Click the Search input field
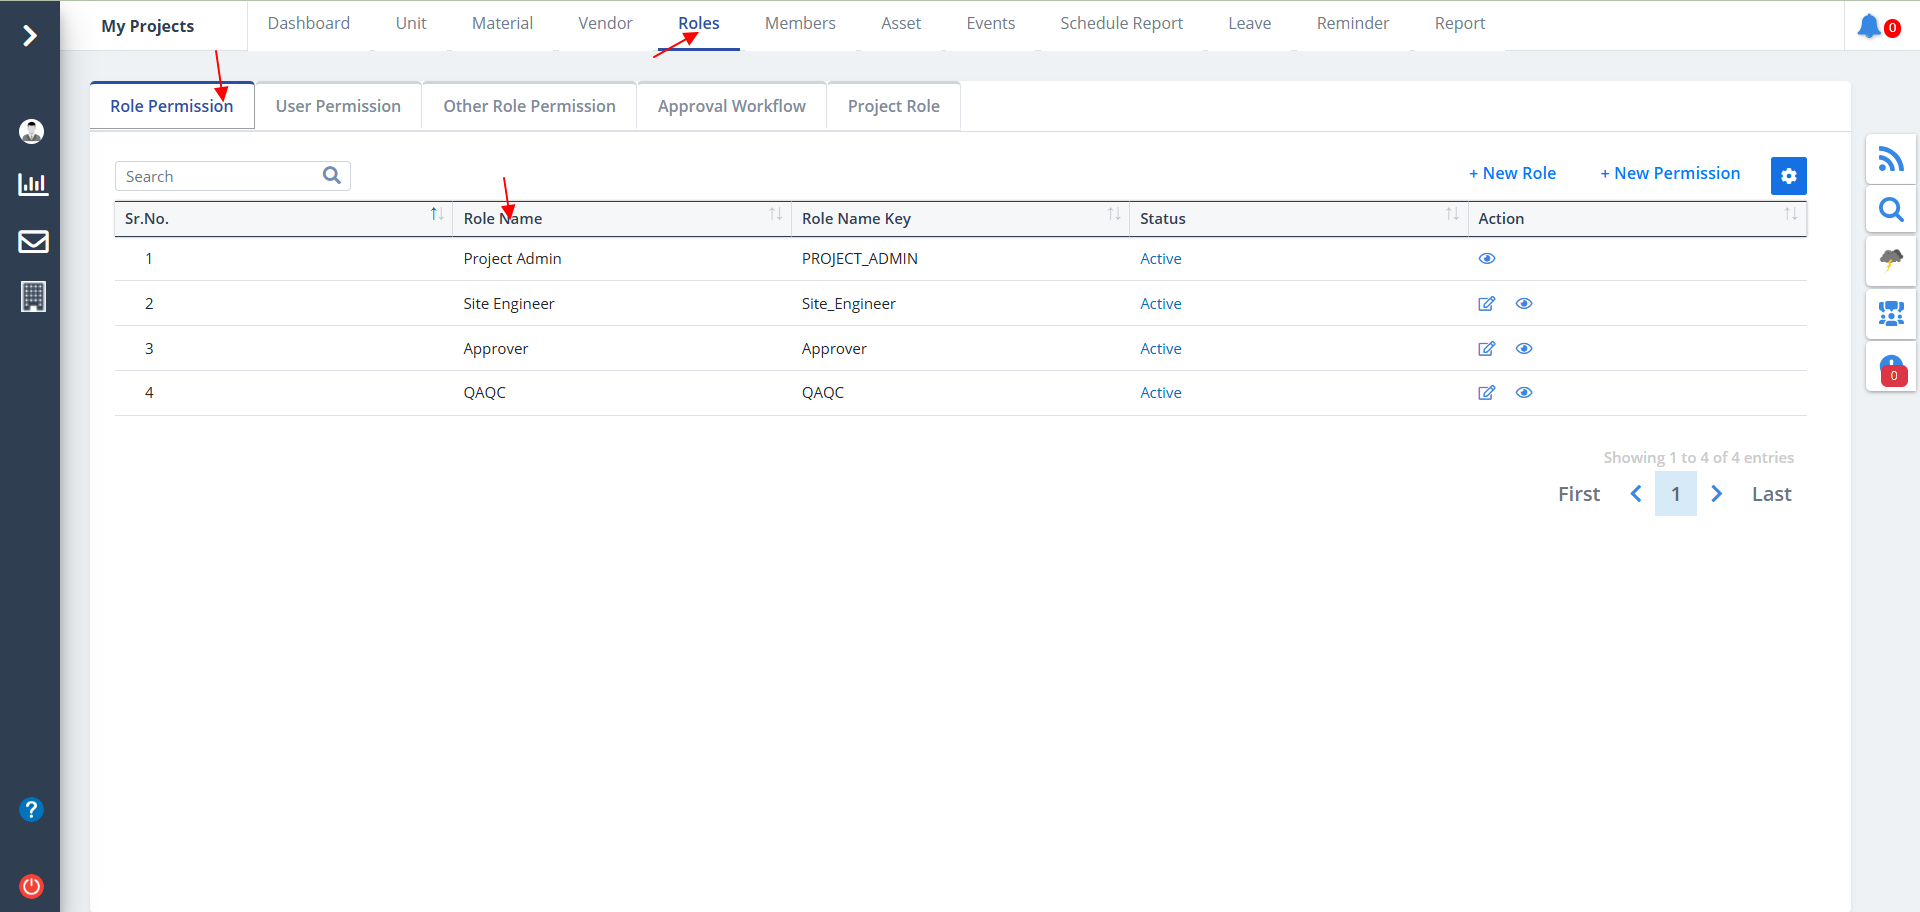 [x=220, y=177]
